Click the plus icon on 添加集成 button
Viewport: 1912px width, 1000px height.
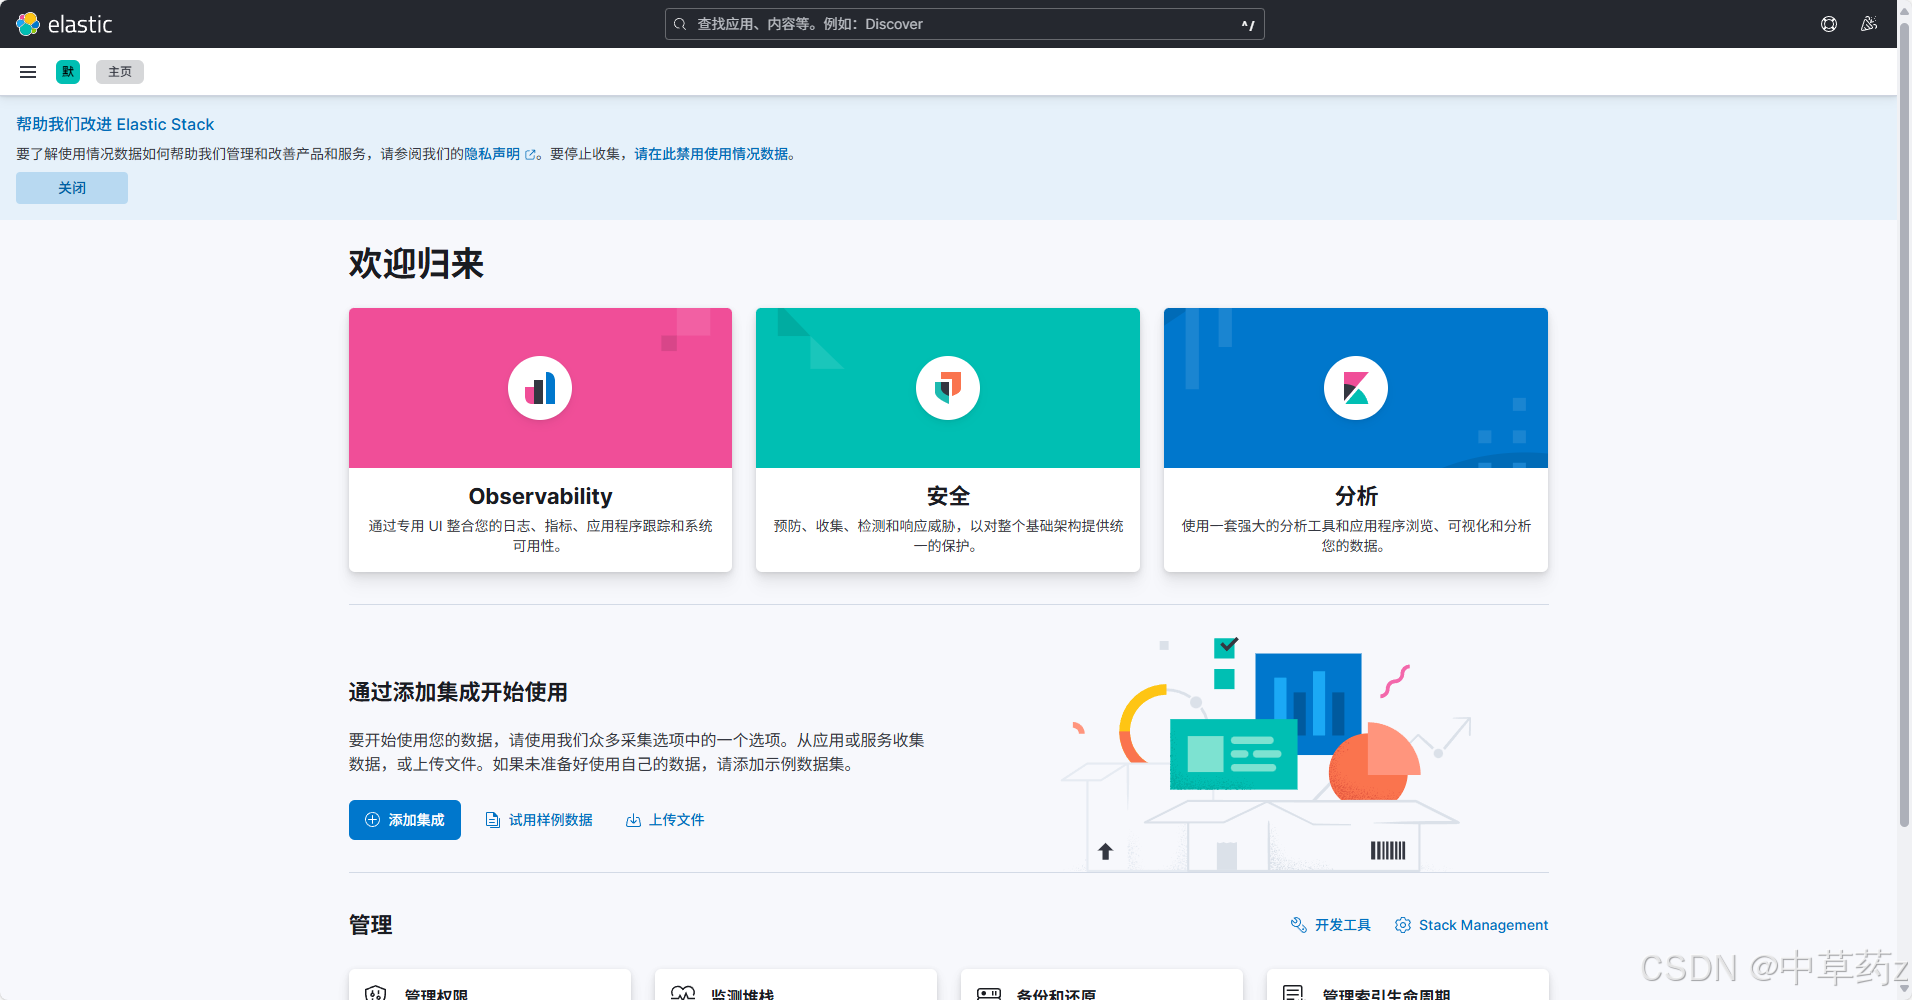tap(372, 820)
